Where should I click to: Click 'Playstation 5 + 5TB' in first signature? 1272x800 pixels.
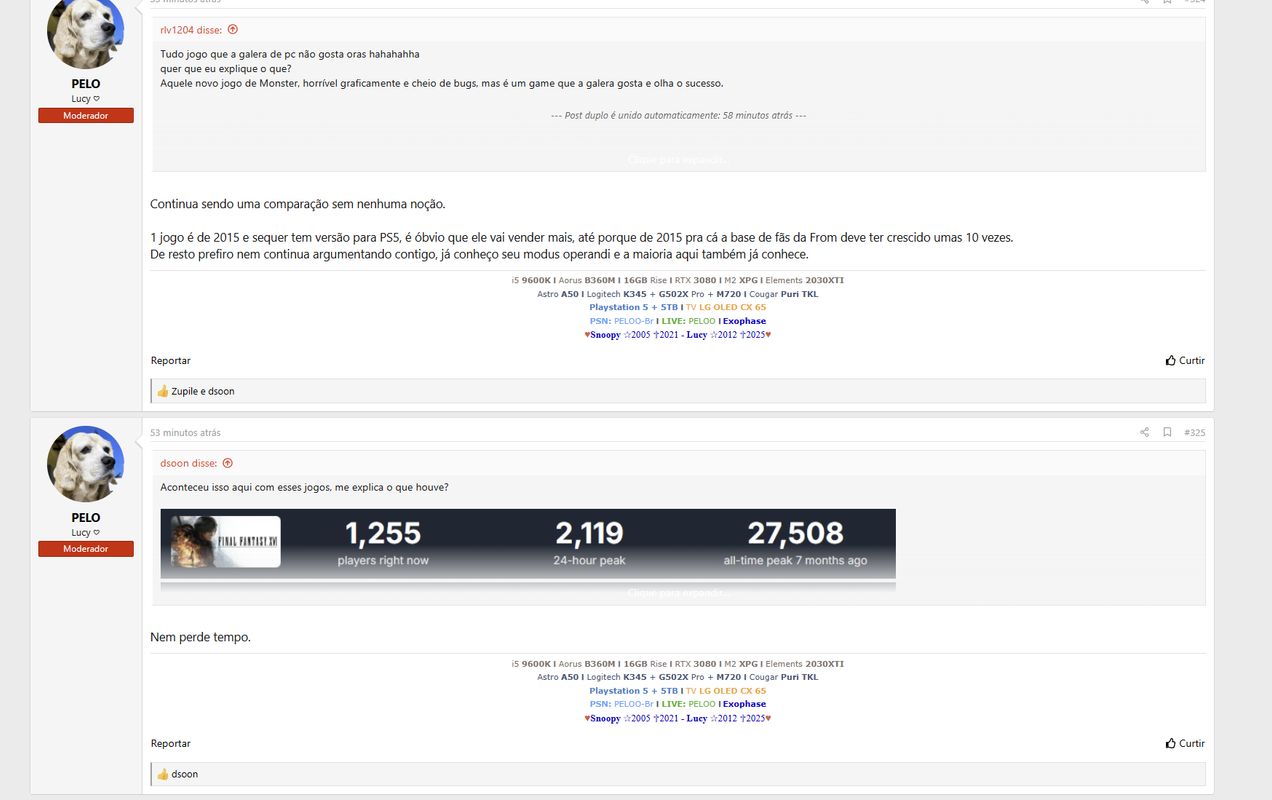632,307
